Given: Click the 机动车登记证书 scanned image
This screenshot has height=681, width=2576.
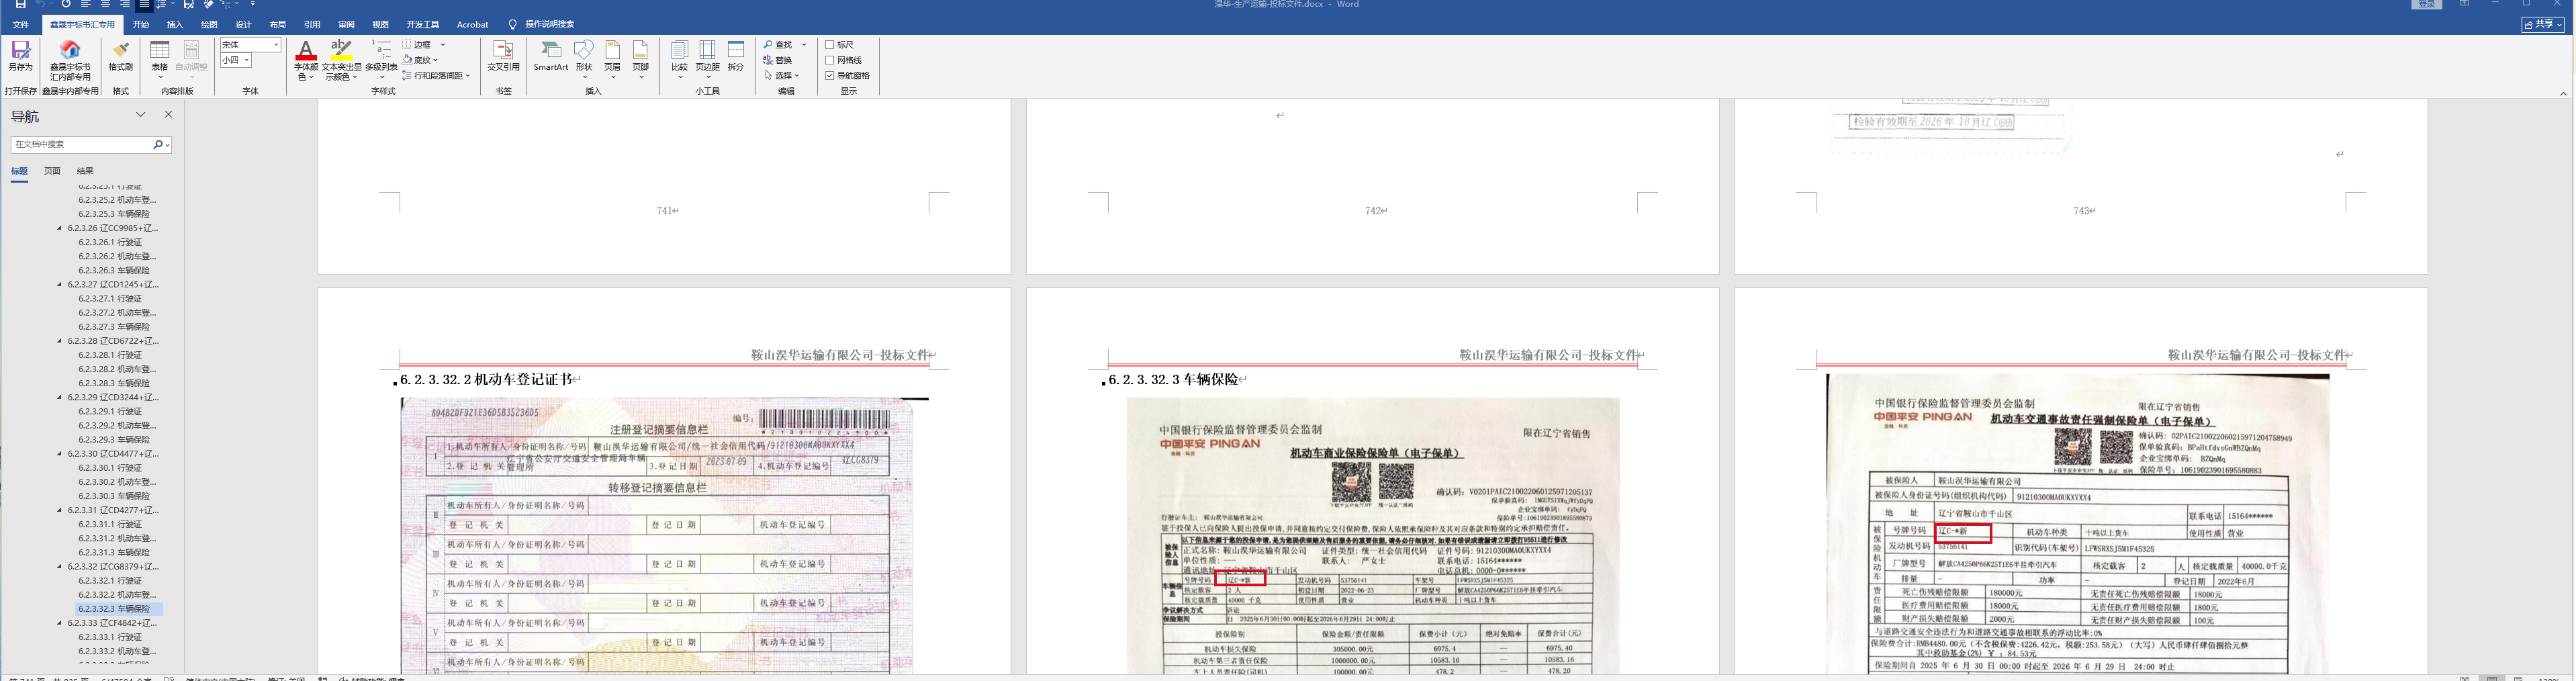Looking at the screenshot, I should click(664, 536).
